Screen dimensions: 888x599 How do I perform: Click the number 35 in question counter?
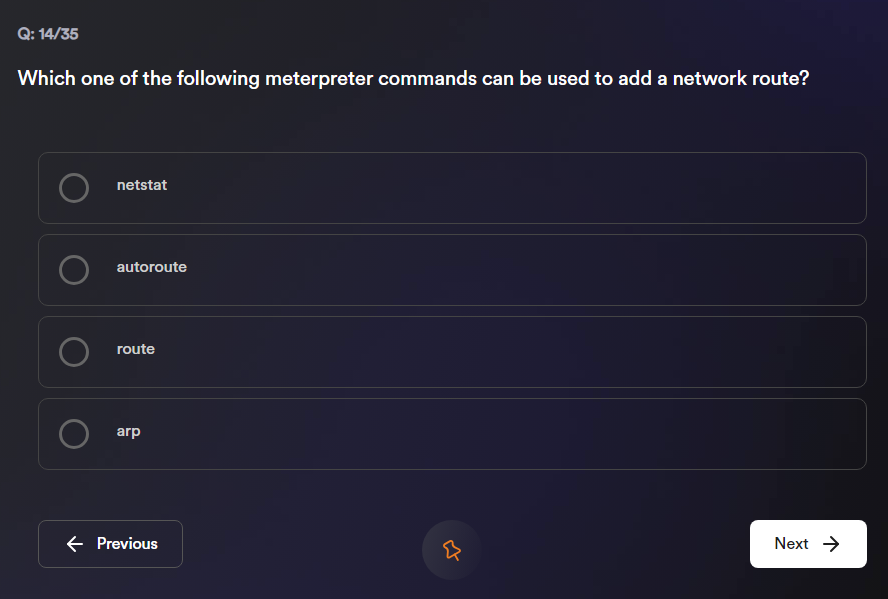(x=69, y=34)
